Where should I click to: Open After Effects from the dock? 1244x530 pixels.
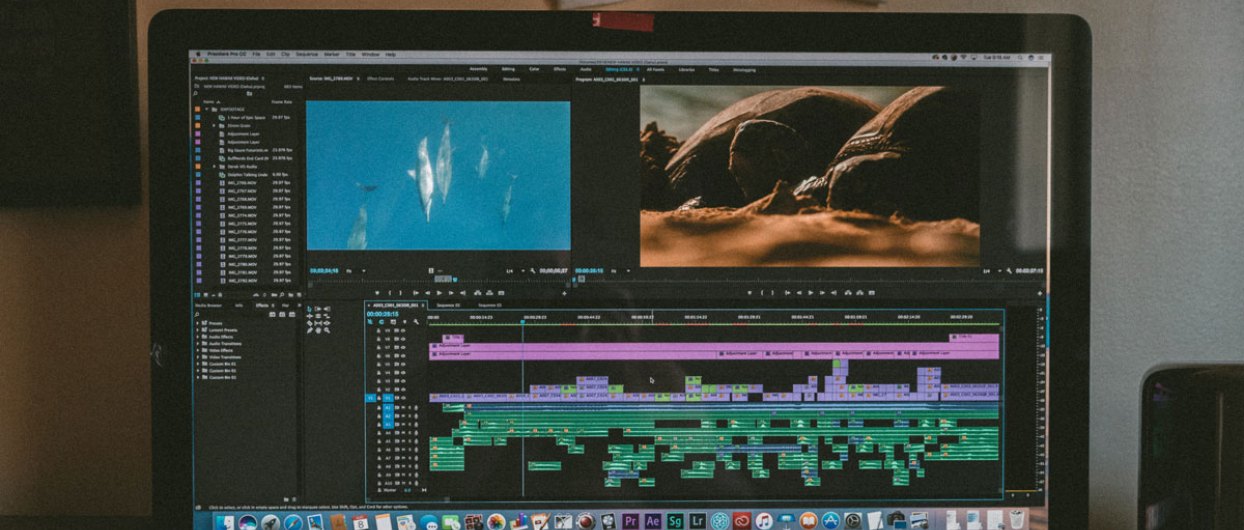coord(652,521)
